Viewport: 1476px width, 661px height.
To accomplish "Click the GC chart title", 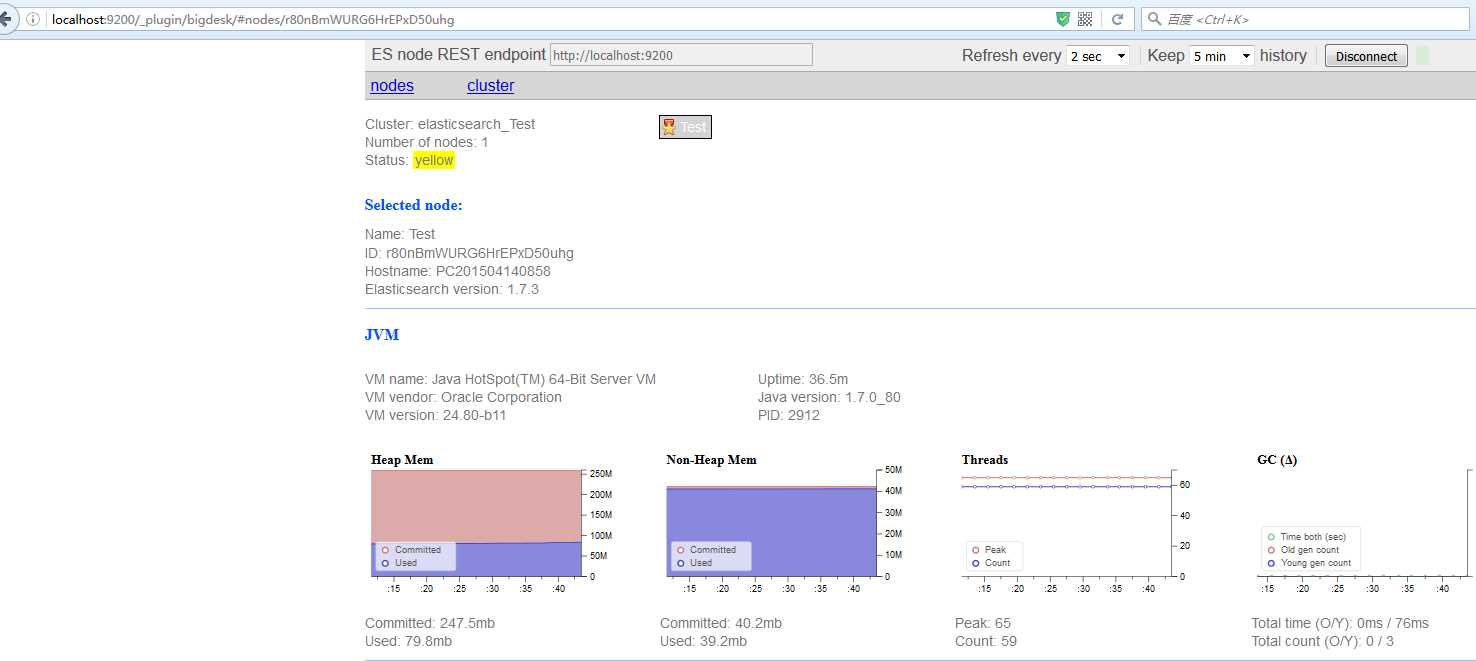I will (x=1277, y=460).
